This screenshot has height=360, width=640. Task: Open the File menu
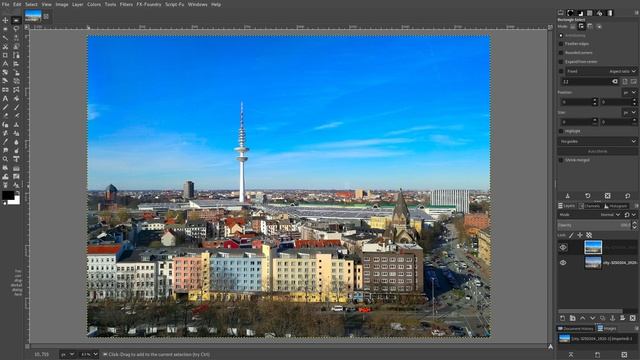6,4
